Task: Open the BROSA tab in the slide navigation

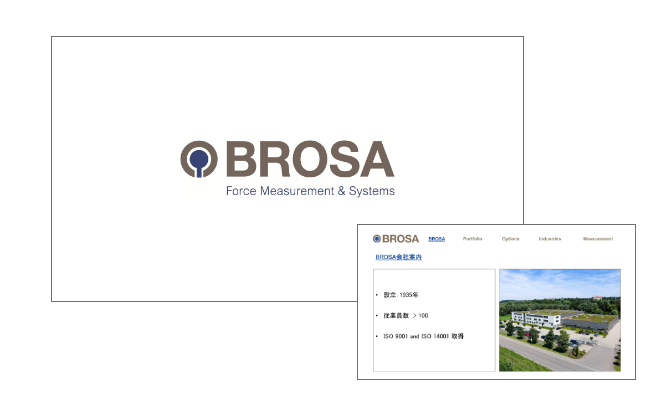Action: 436,239
